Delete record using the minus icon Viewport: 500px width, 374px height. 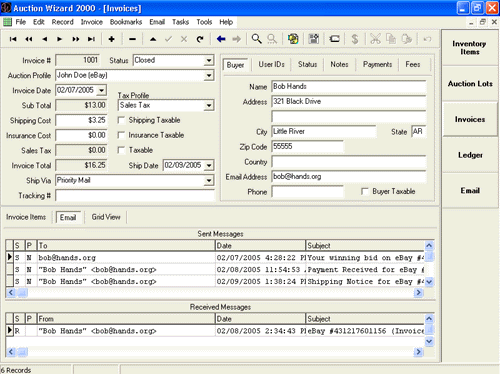tap(132, 39)
